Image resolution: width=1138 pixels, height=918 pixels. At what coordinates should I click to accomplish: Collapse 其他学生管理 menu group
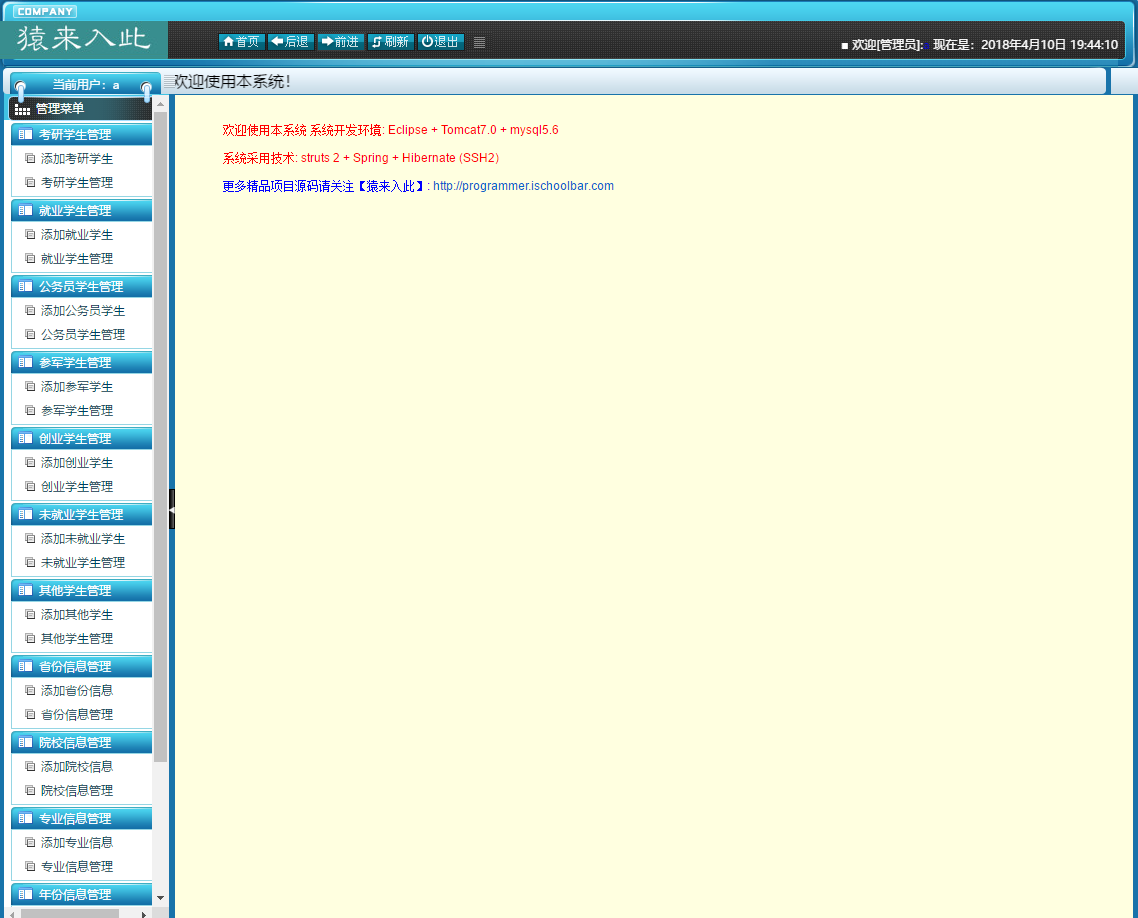pyautogui.click(x=81, y=590)
